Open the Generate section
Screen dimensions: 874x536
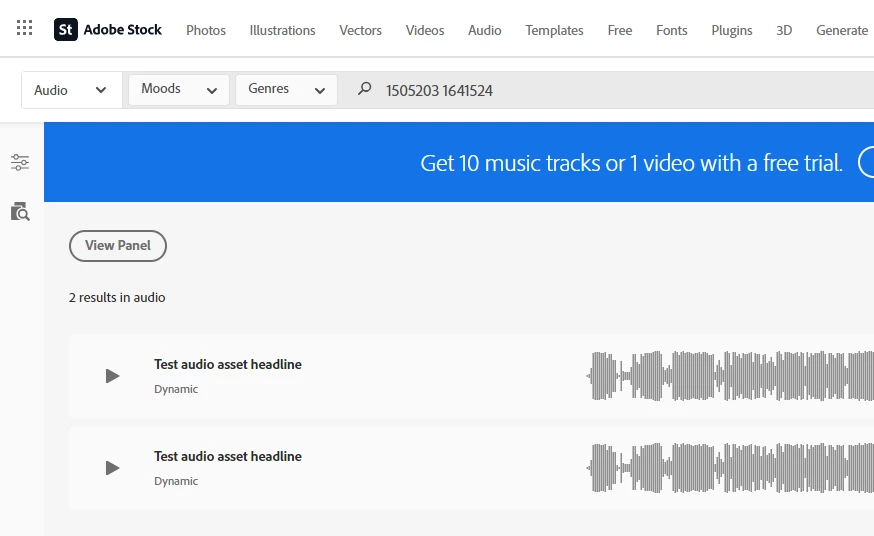[x=842, y=30]
